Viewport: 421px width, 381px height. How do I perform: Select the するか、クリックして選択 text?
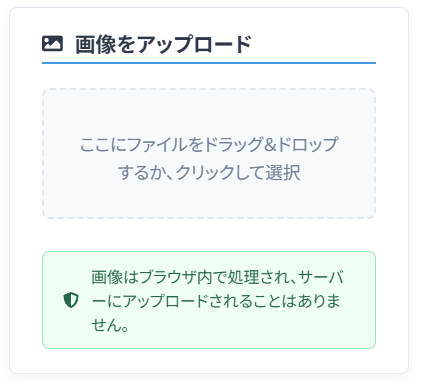[x=209, y=172]
